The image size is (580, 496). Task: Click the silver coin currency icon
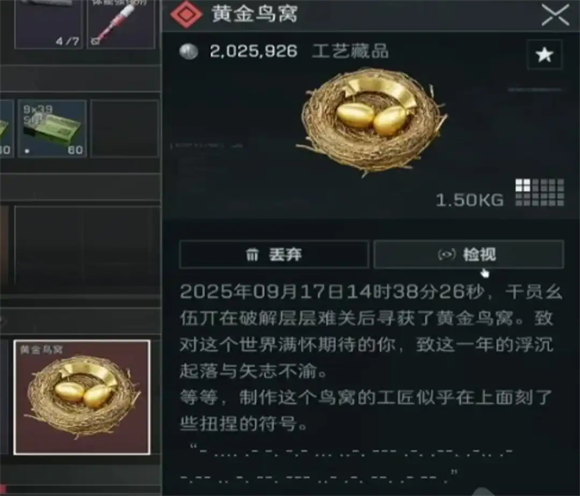(189, 51)
